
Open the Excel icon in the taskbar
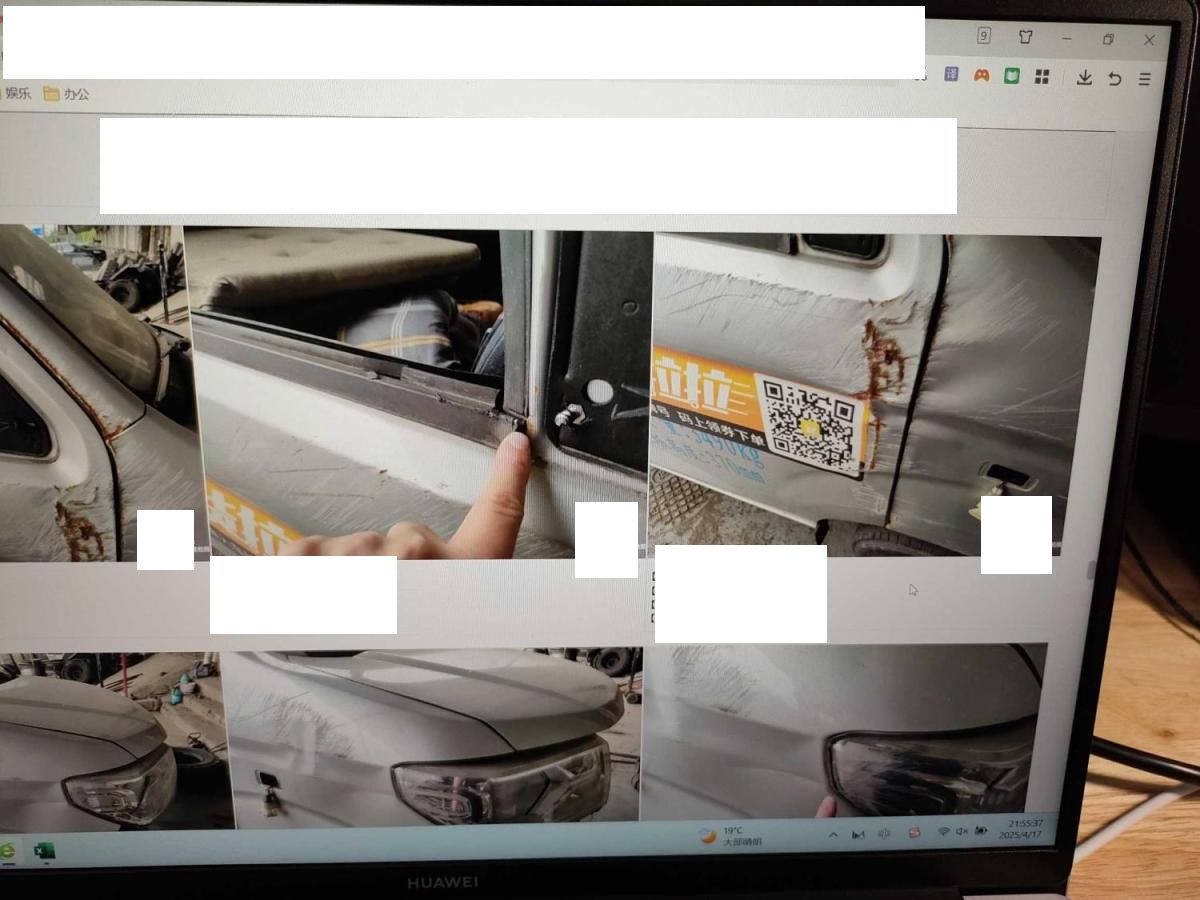click(x=43, y=851)
